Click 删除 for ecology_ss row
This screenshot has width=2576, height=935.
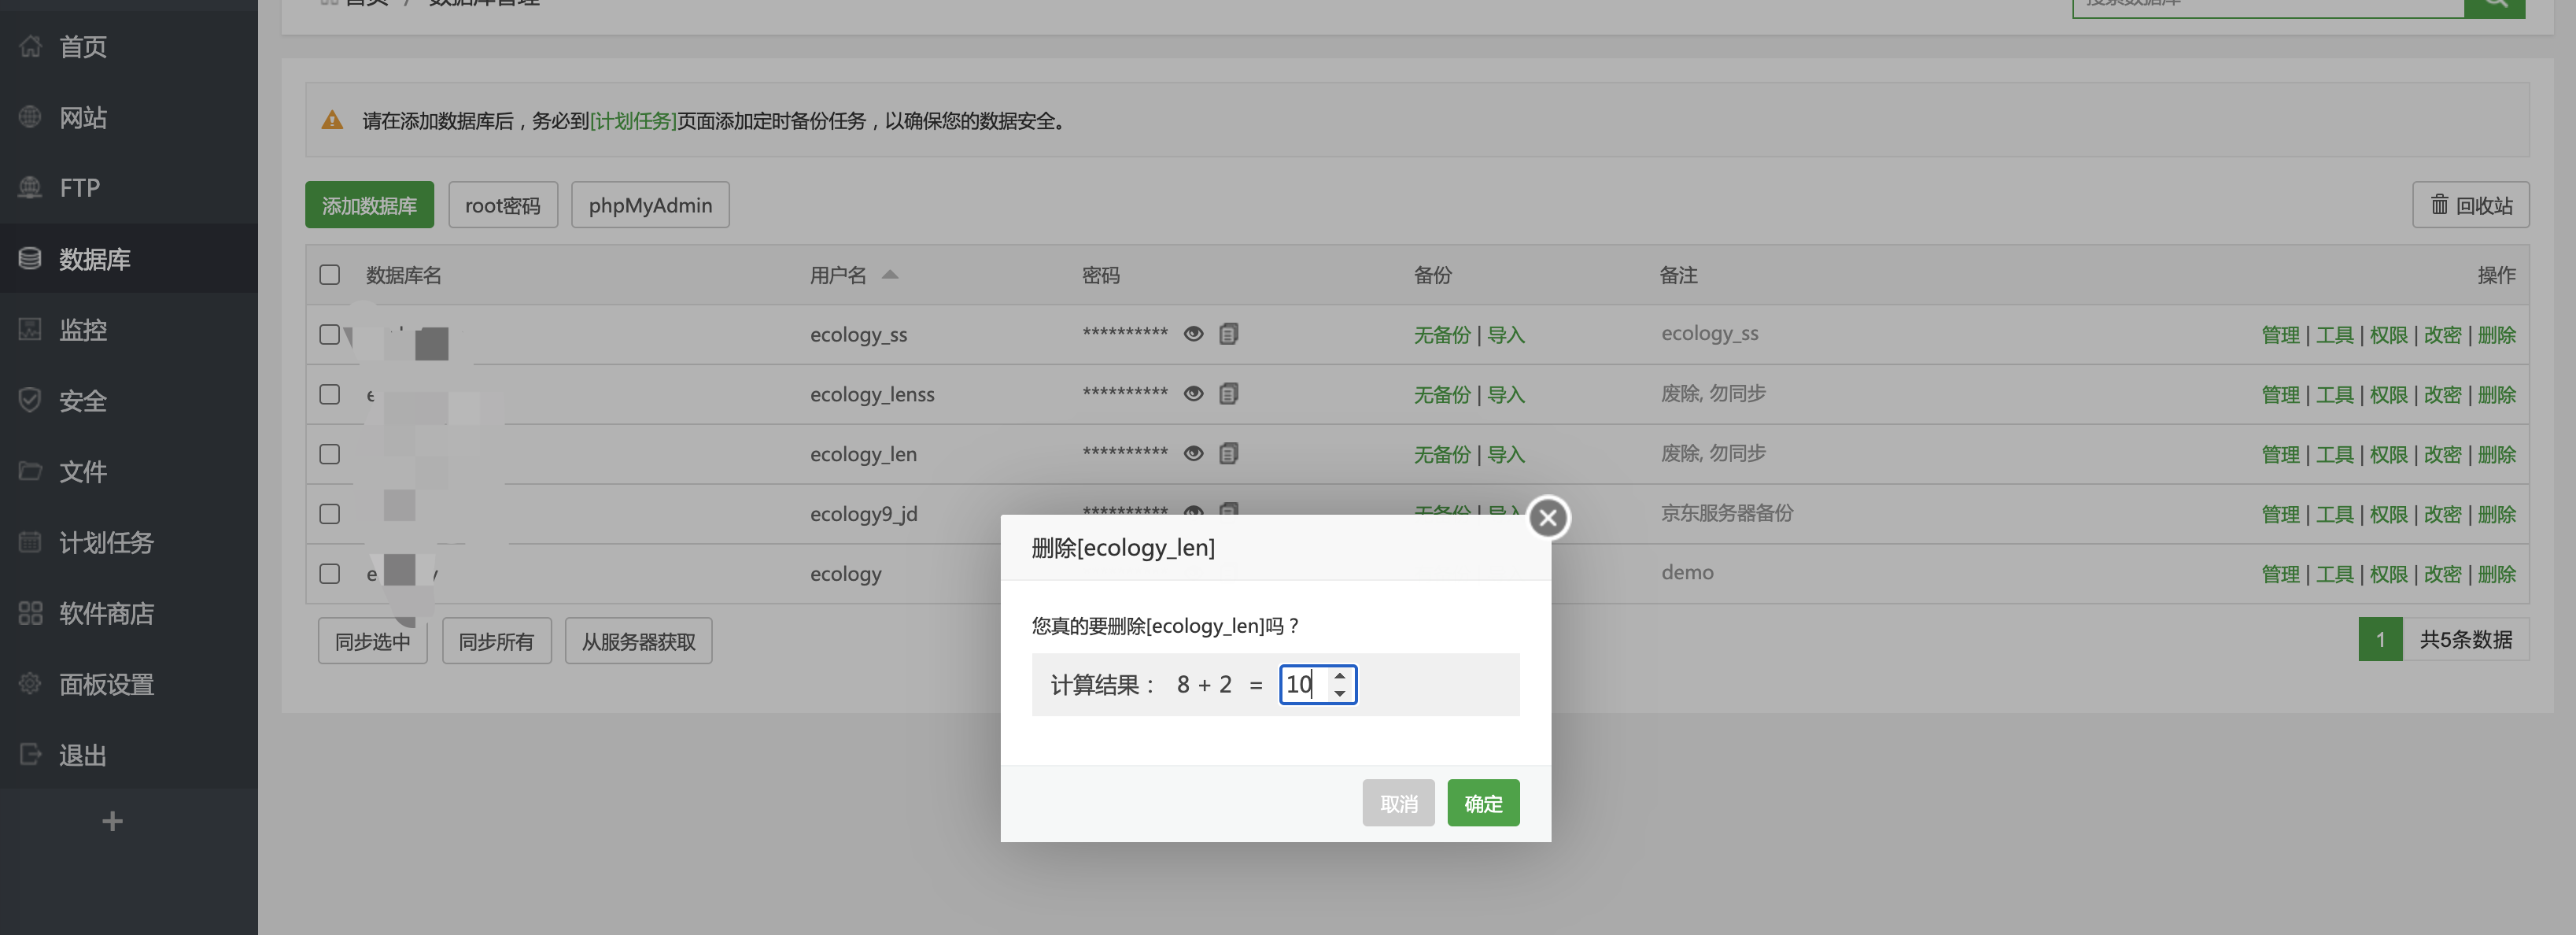click(x=2496, y=335)
